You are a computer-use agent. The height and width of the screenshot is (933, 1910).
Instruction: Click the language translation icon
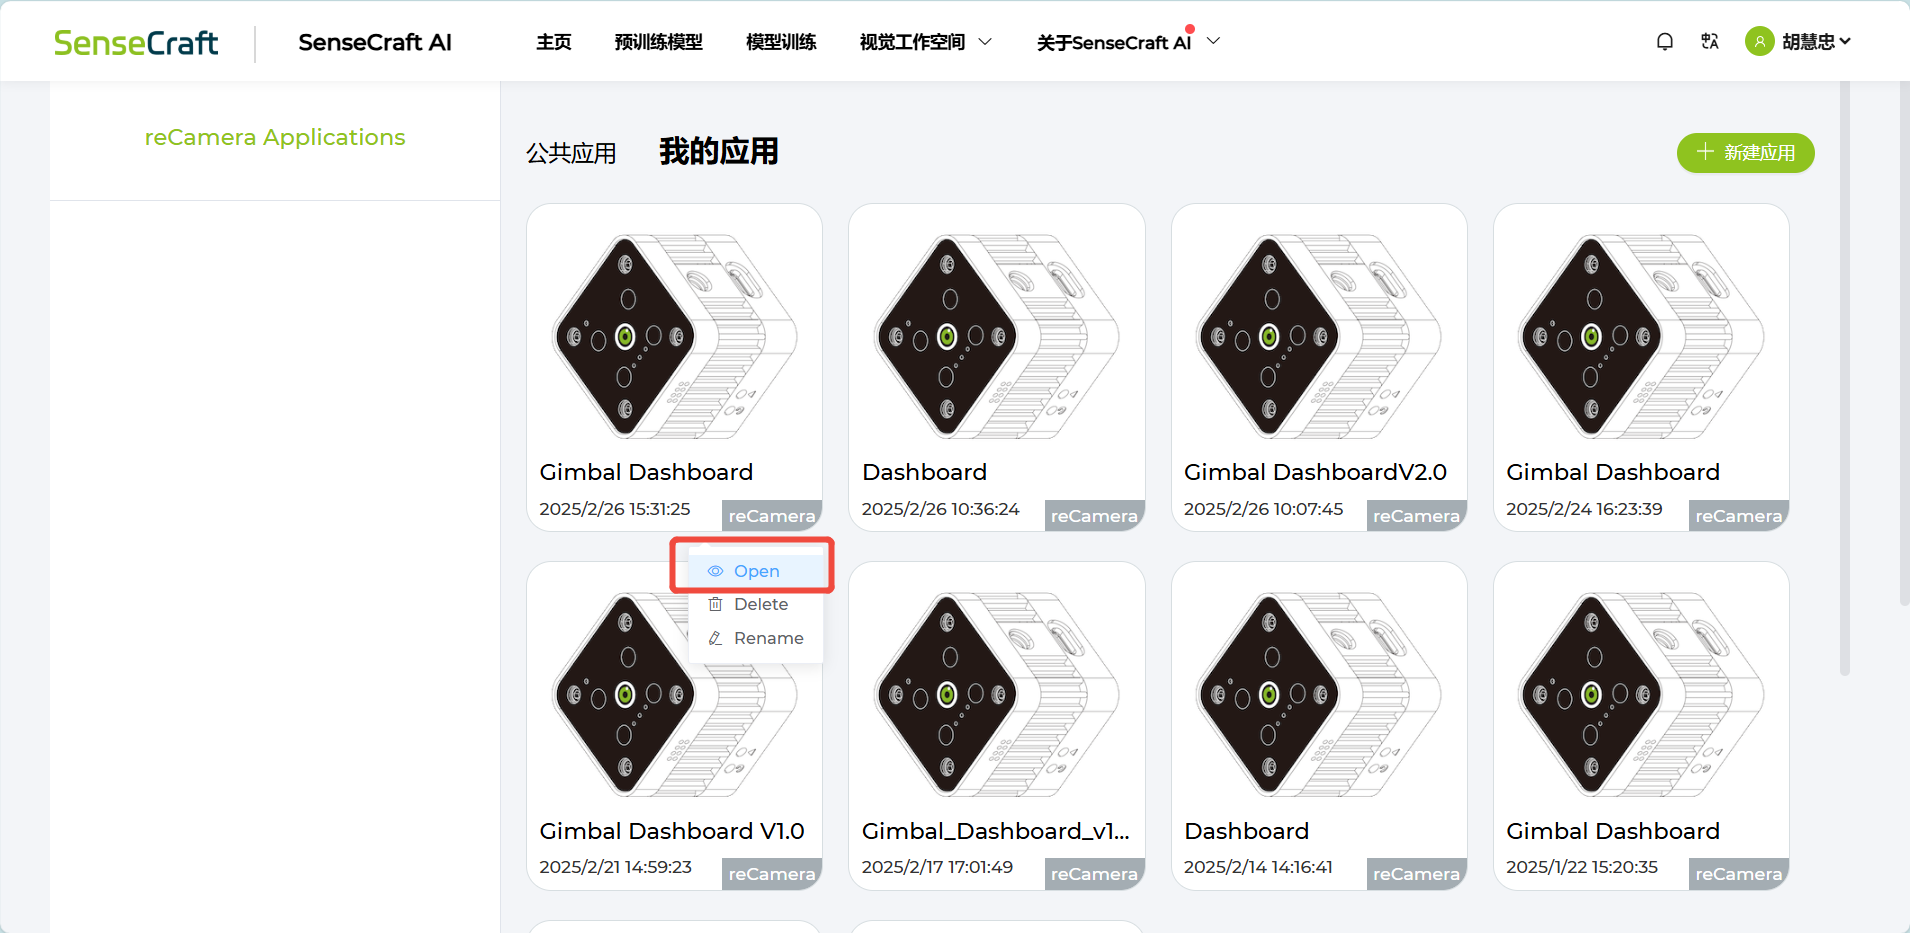tap(1710, 41)
